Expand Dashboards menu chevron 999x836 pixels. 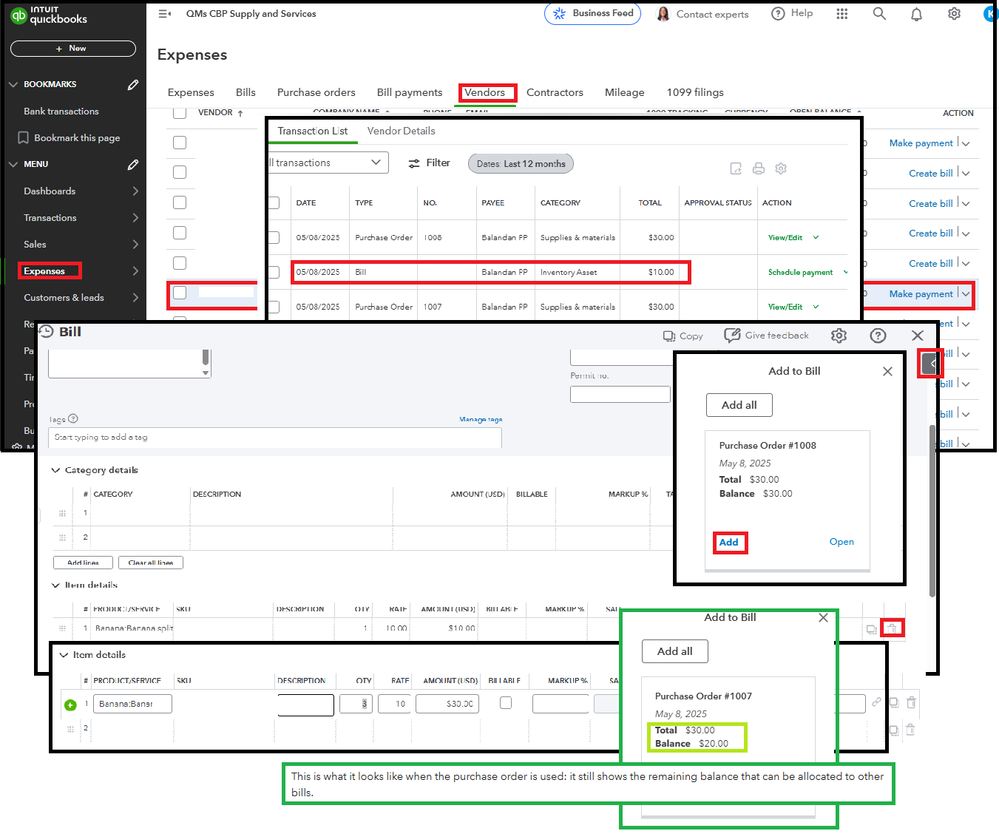pyautogui.click(x=135, y=191)
